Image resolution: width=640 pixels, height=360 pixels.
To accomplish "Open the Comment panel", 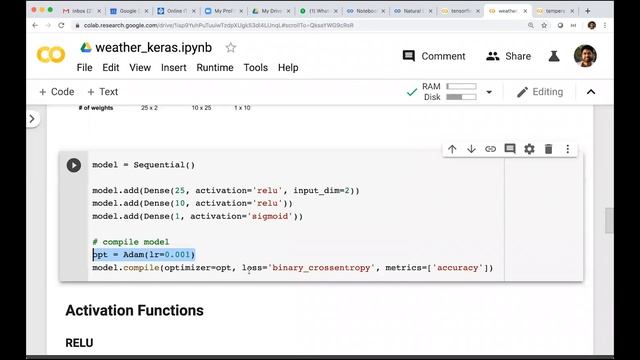I will (434, 56).
